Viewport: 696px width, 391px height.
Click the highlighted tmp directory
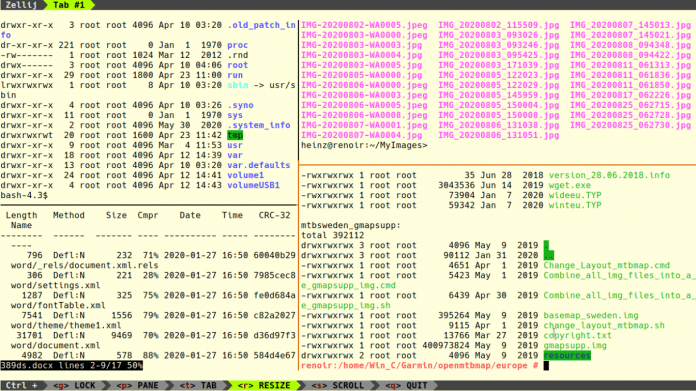235,135
